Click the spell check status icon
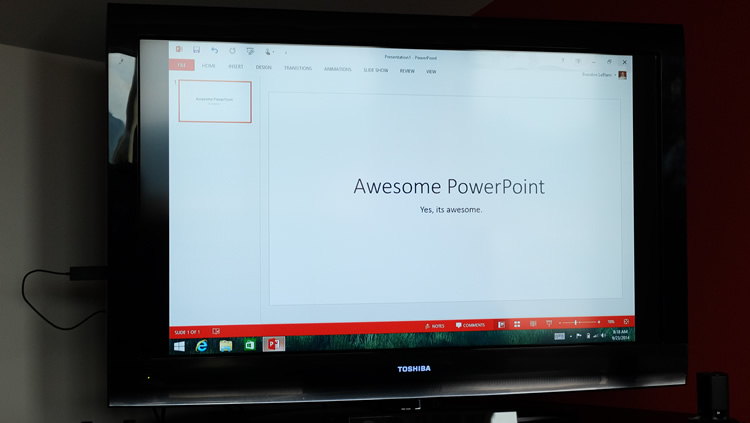The height and width of the screenshot is (423, 750). coord(216,331)
